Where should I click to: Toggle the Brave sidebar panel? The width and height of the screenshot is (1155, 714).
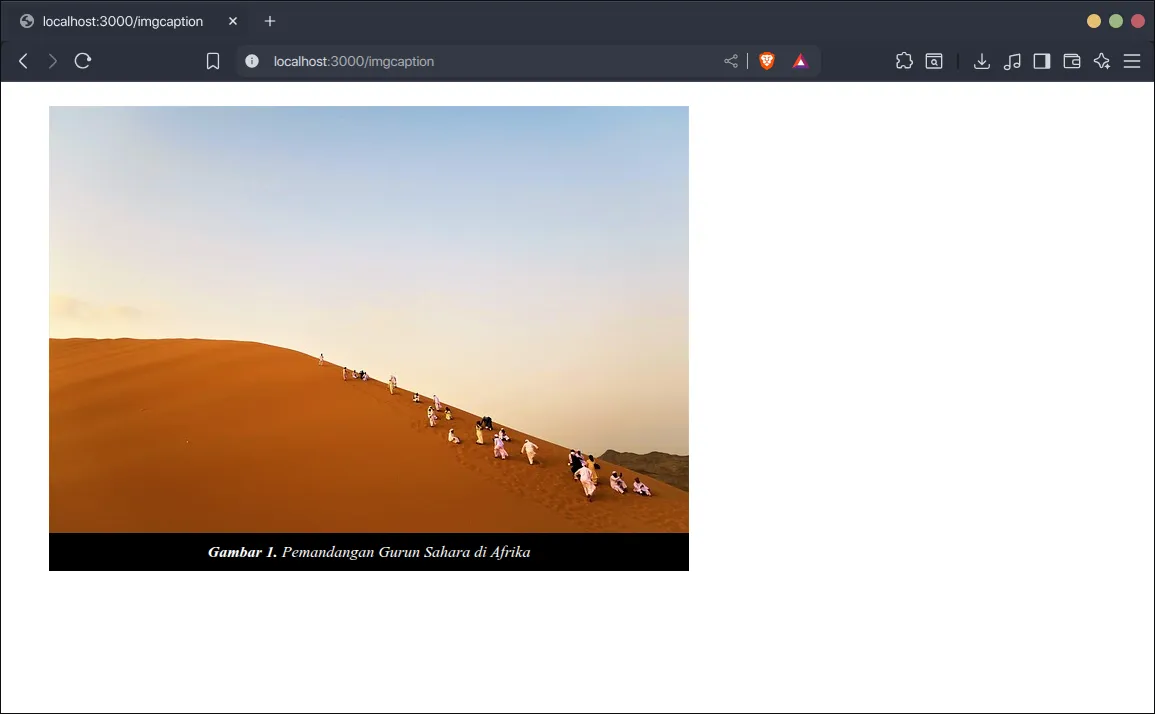[x=1041, y=61]
